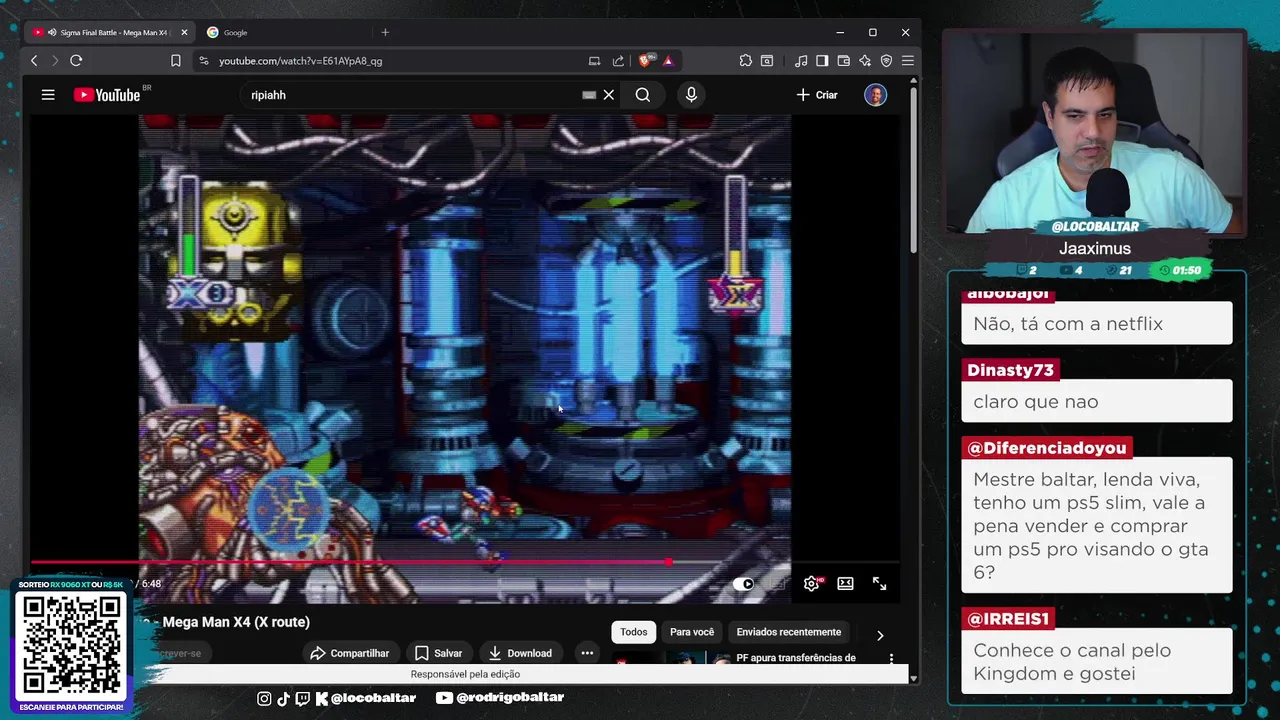Open Brave Shields lion icon
Viewport: 1280px width, 720px height.
[646, 61]
